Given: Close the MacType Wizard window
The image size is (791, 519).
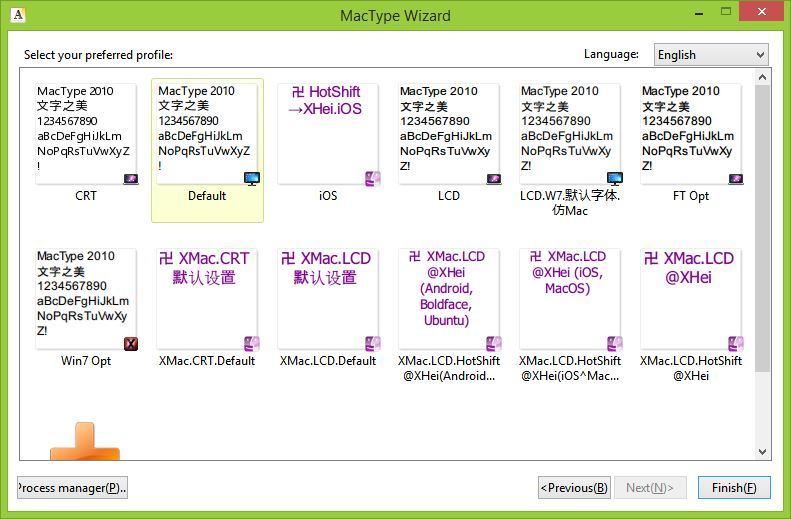Looking at the screenshot, I should point(762,12).
